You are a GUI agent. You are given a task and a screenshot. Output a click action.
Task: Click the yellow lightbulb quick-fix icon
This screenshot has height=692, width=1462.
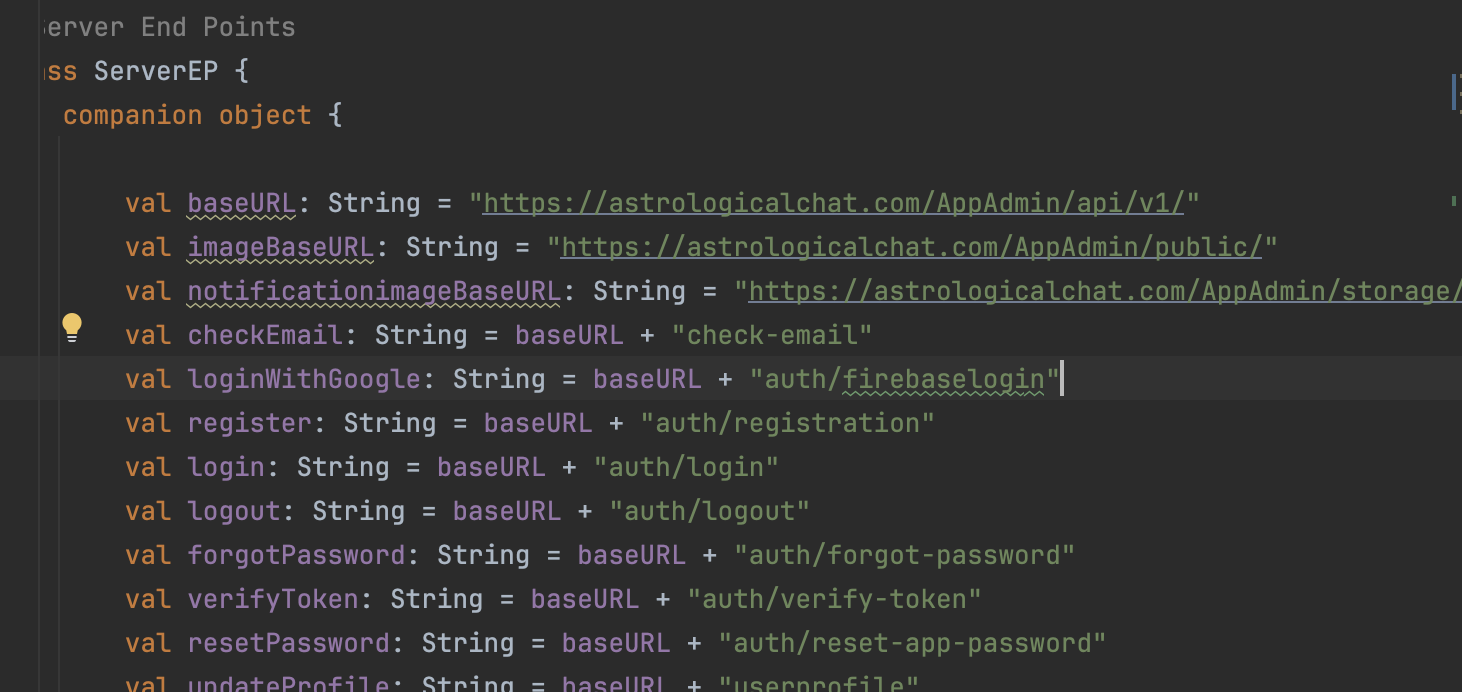coord(72,327)
